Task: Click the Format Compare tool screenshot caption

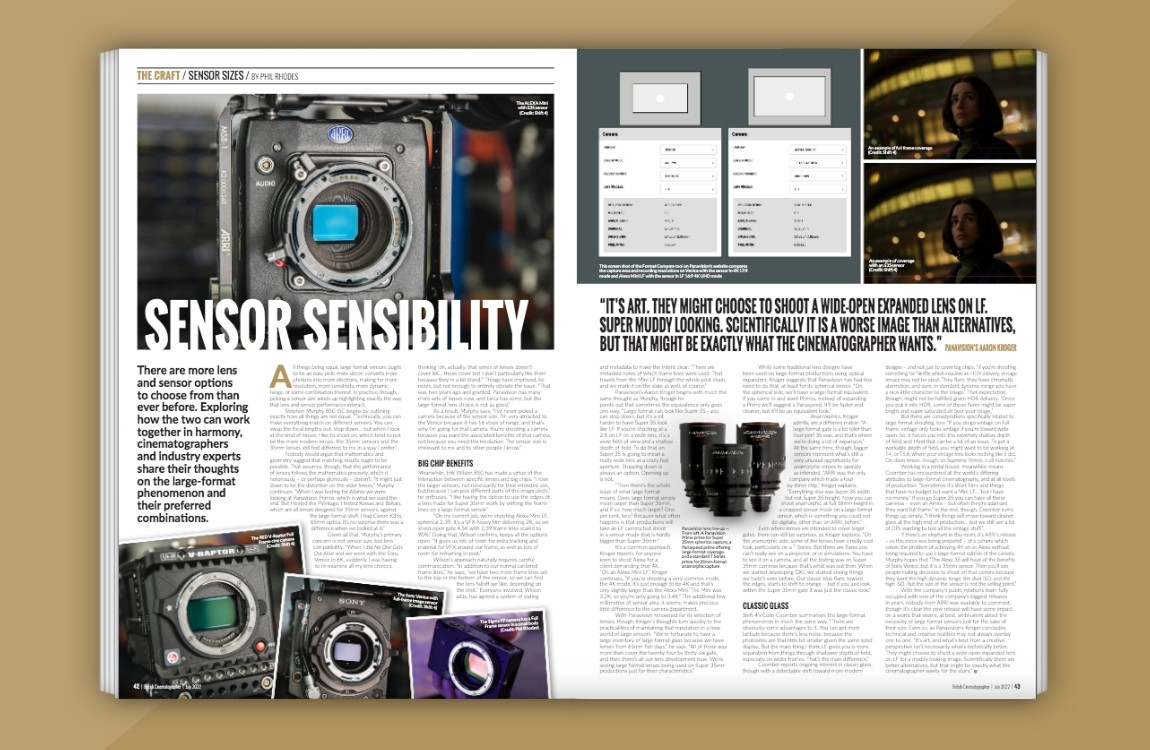Action: 673,271
